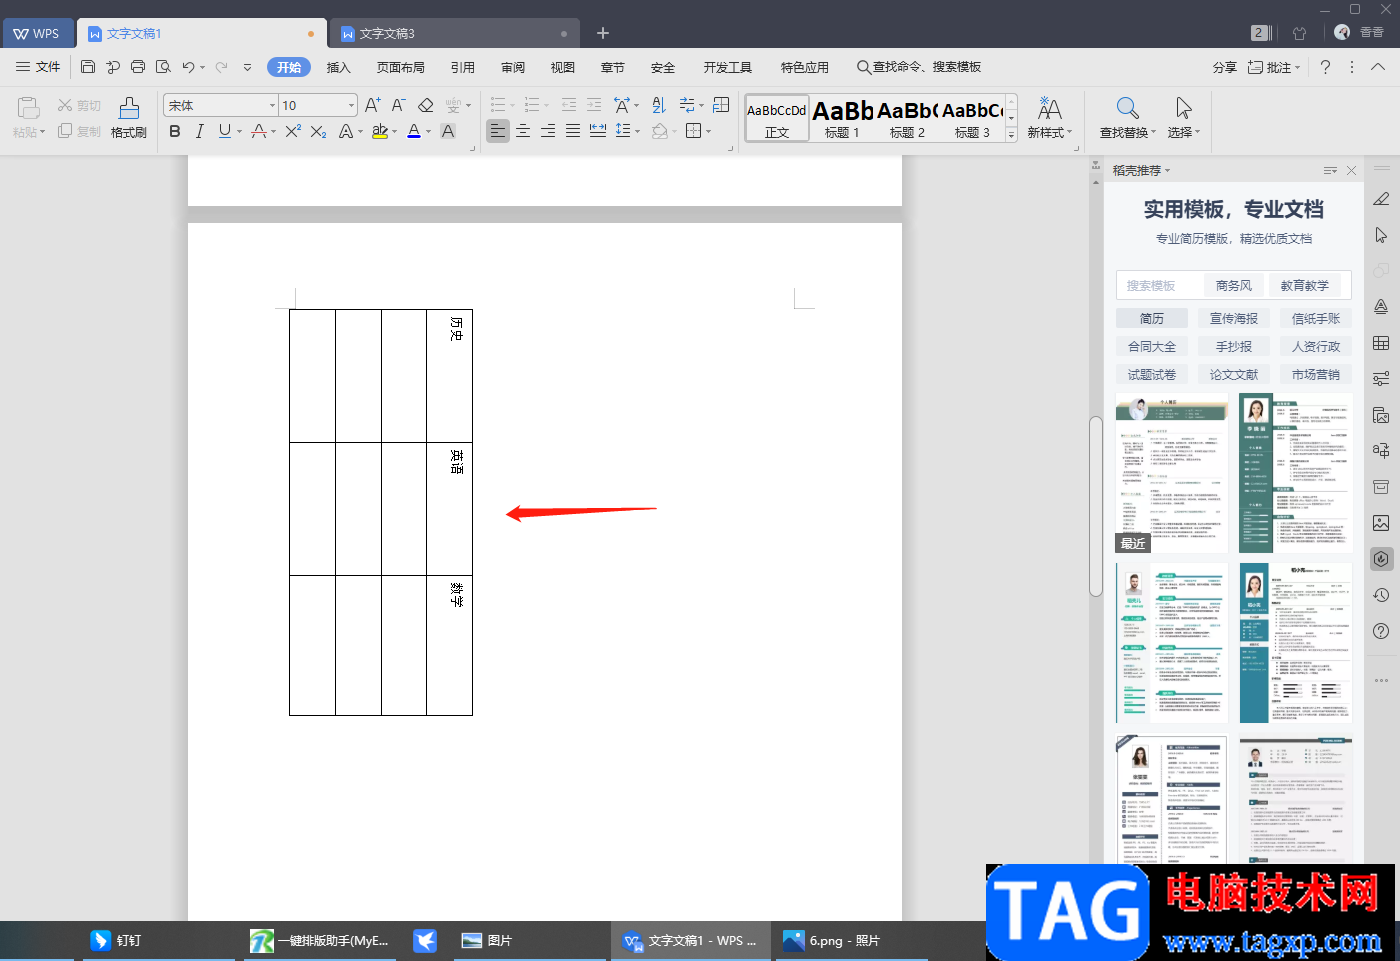Viewport: 1400px width, 961px height.
Task: Expand line spacing dropdown
Action: tap(638, 131)
